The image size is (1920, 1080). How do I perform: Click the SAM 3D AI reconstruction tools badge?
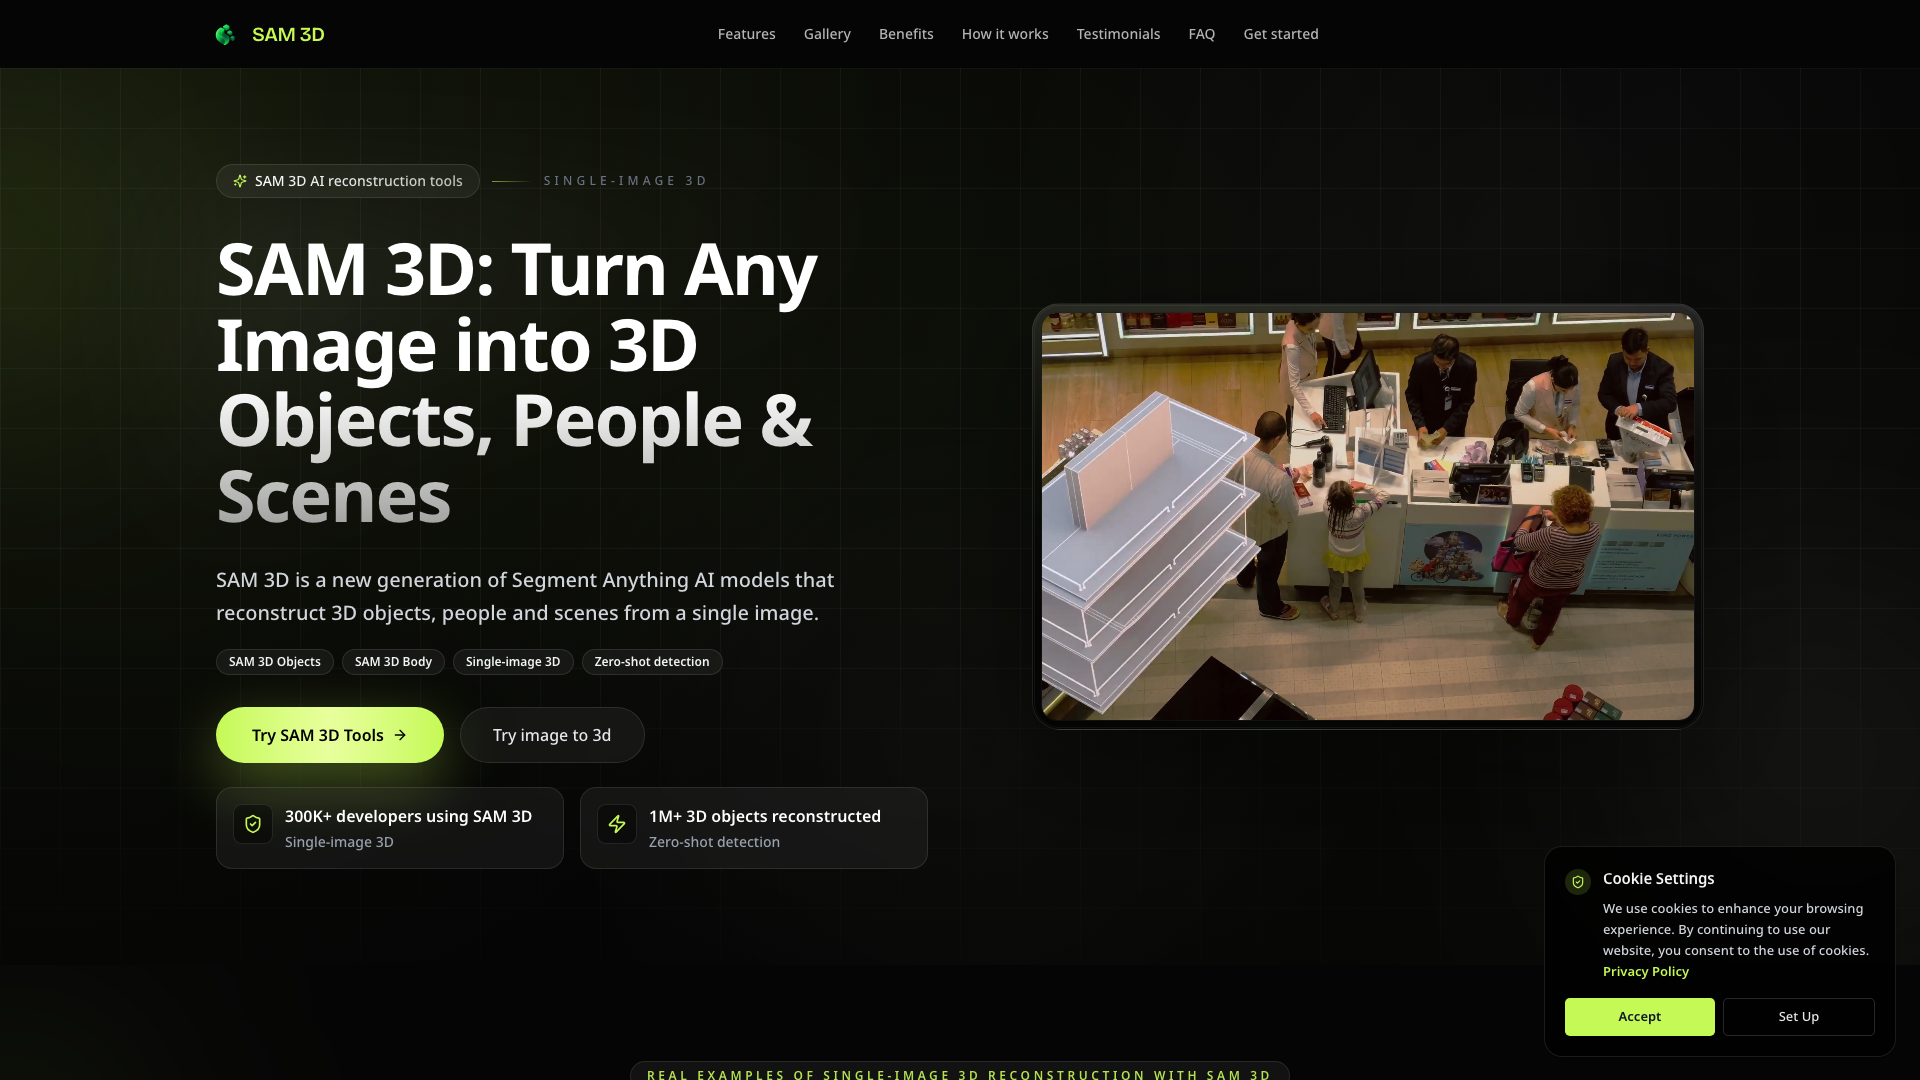pyautogui.click(x=348, y=181)
